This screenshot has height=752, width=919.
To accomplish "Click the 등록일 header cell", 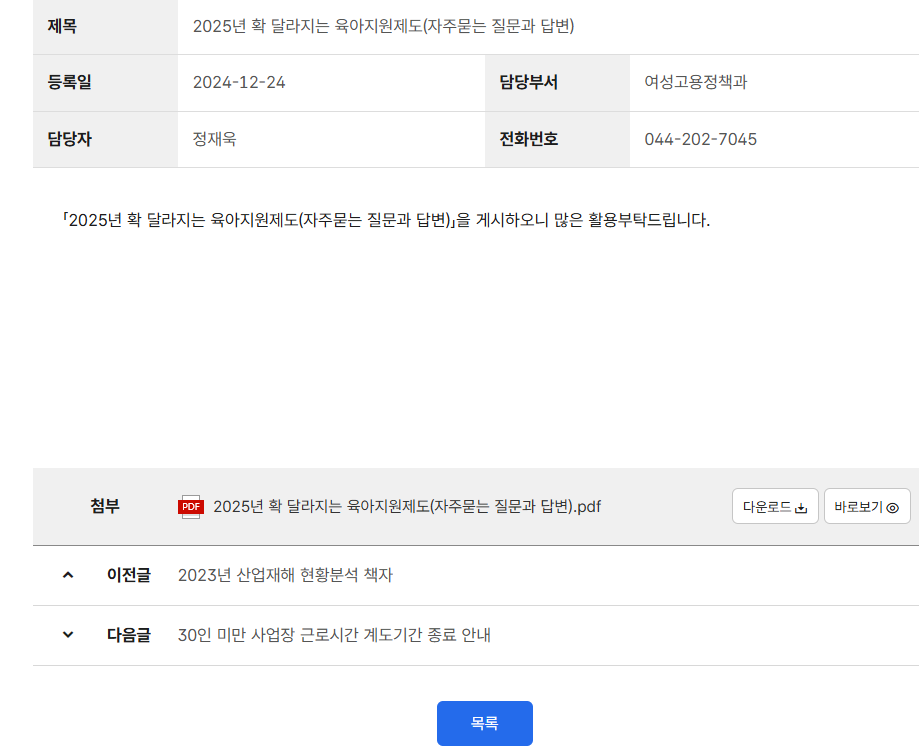I will 105,83.
